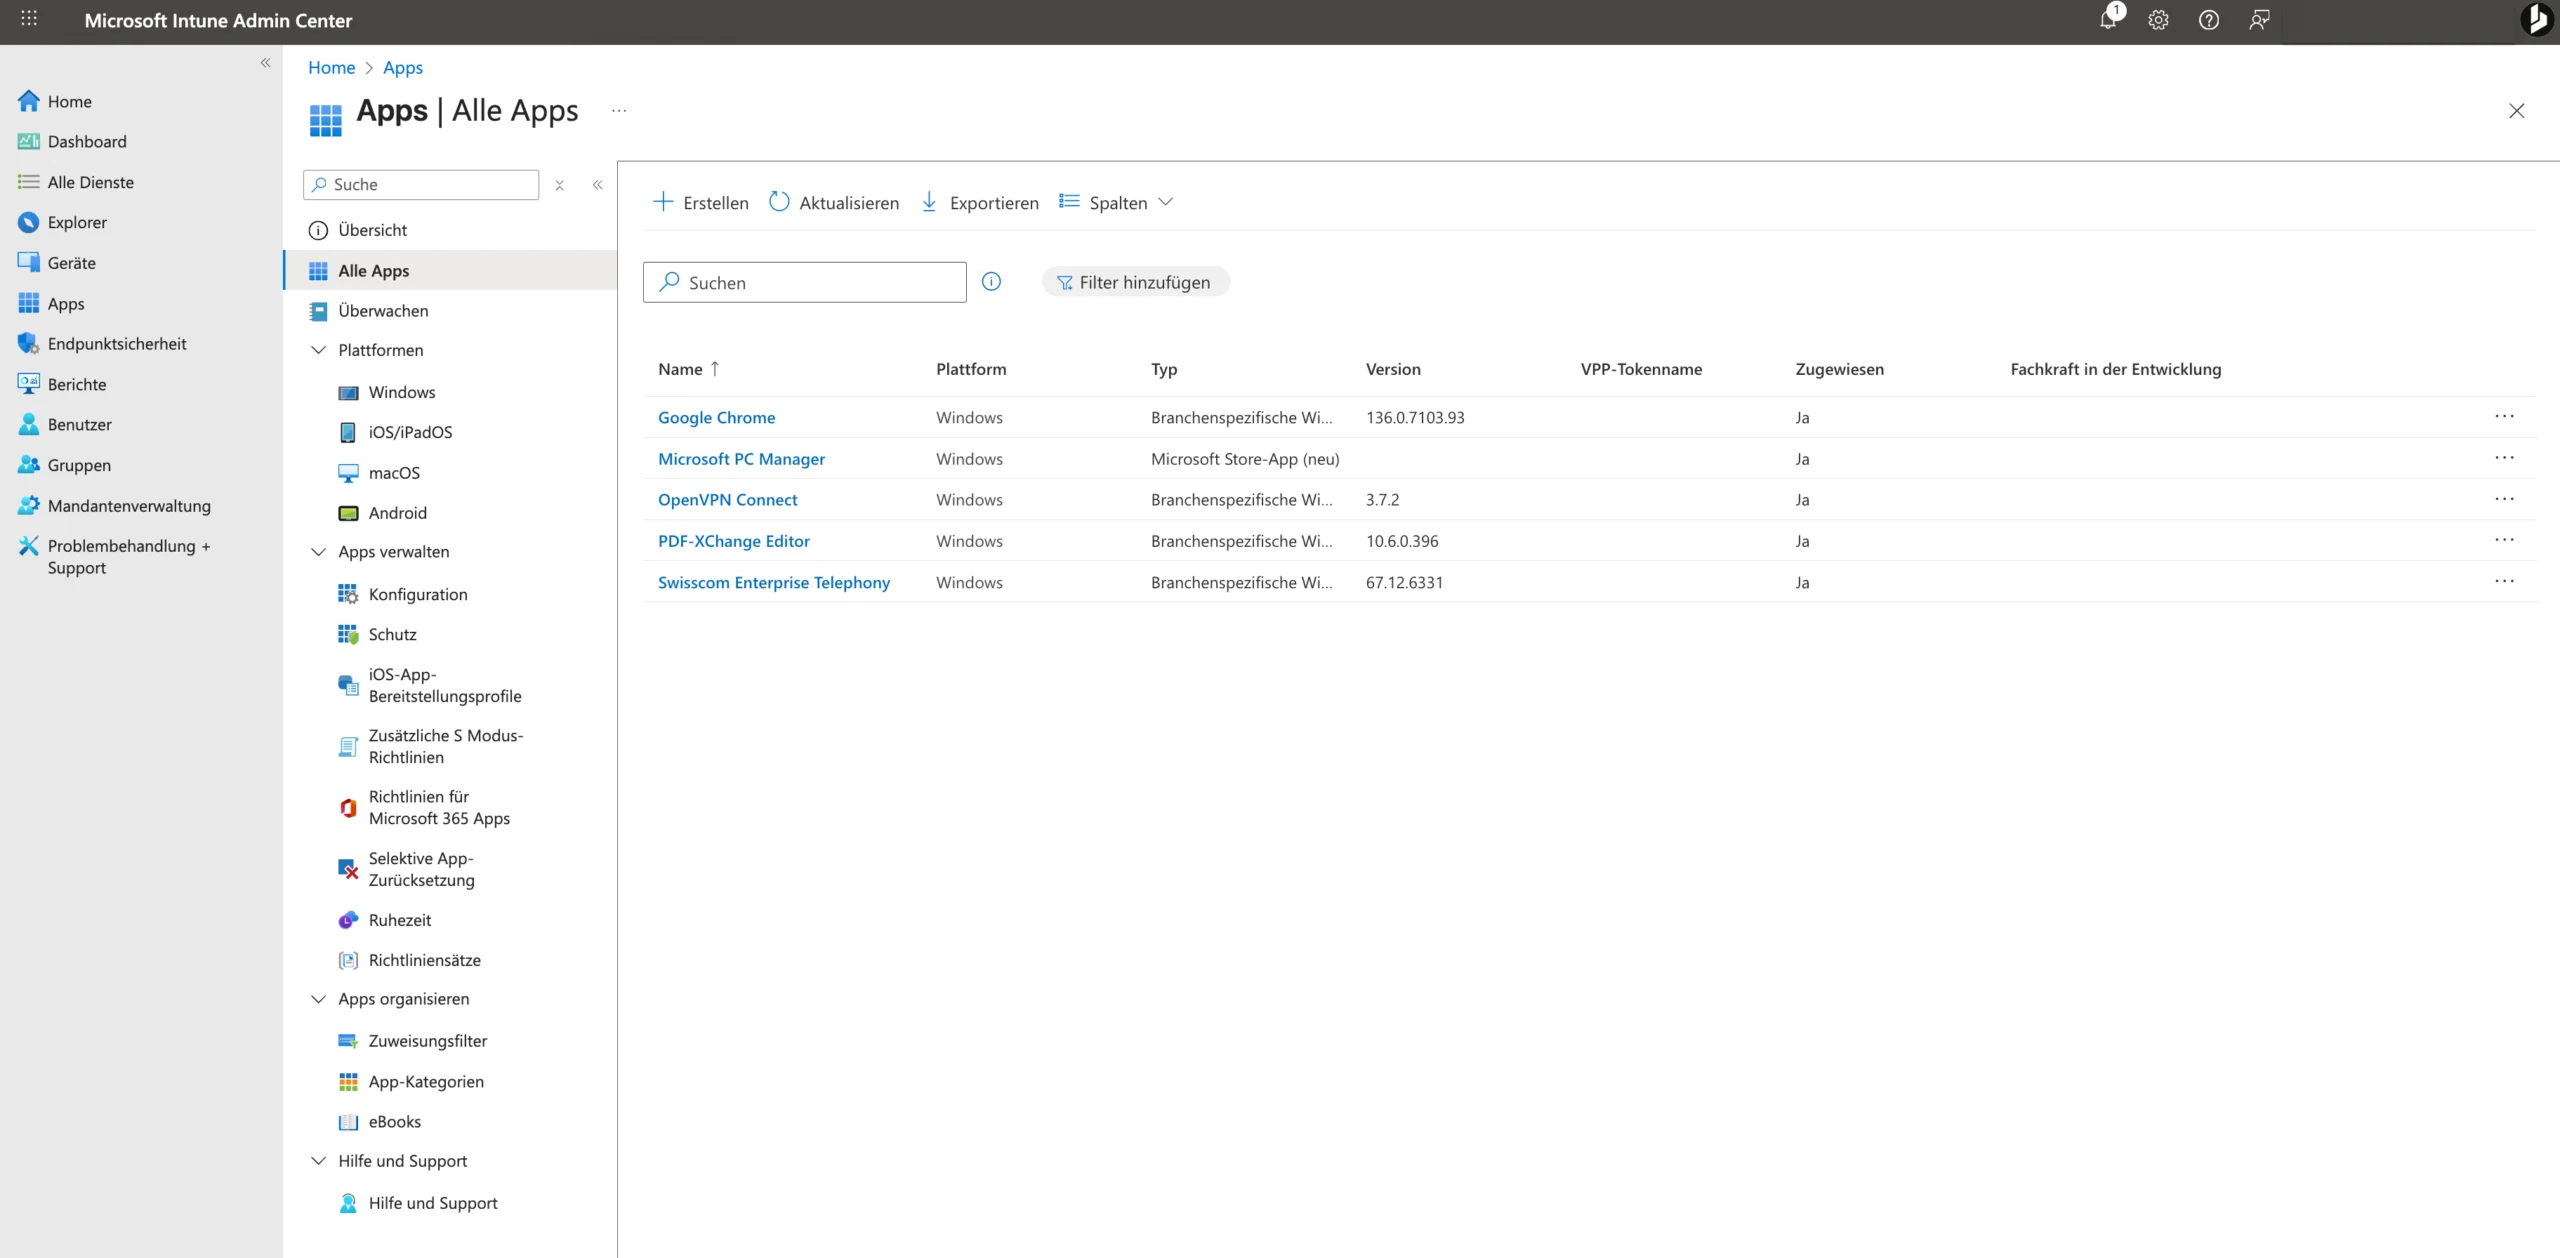
Task: Open Konfiguration under Apps verwalten
Action: coord(417,594)
